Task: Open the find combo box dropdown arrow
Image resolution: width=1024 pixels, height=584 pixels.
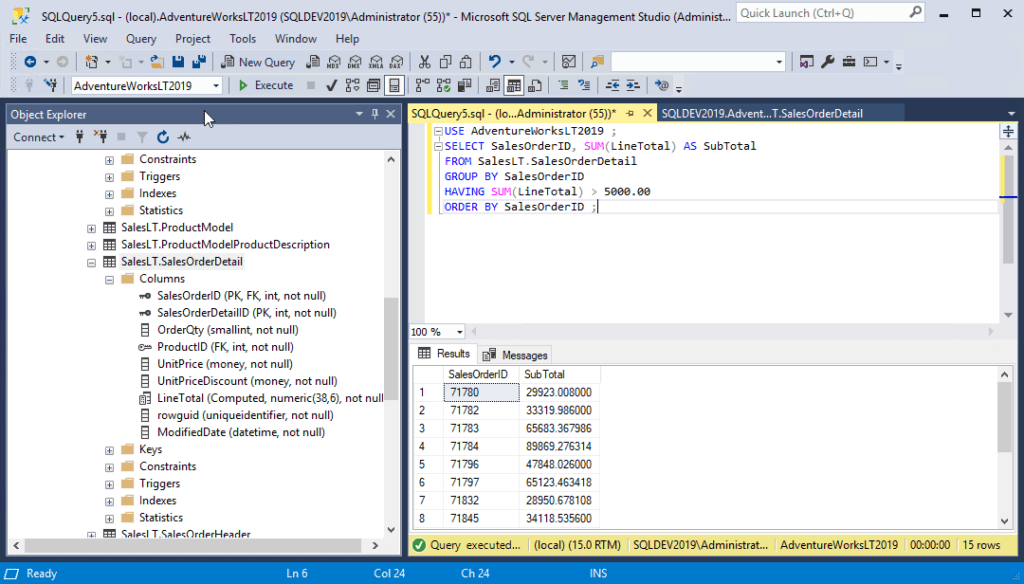Action: [778, 62]
